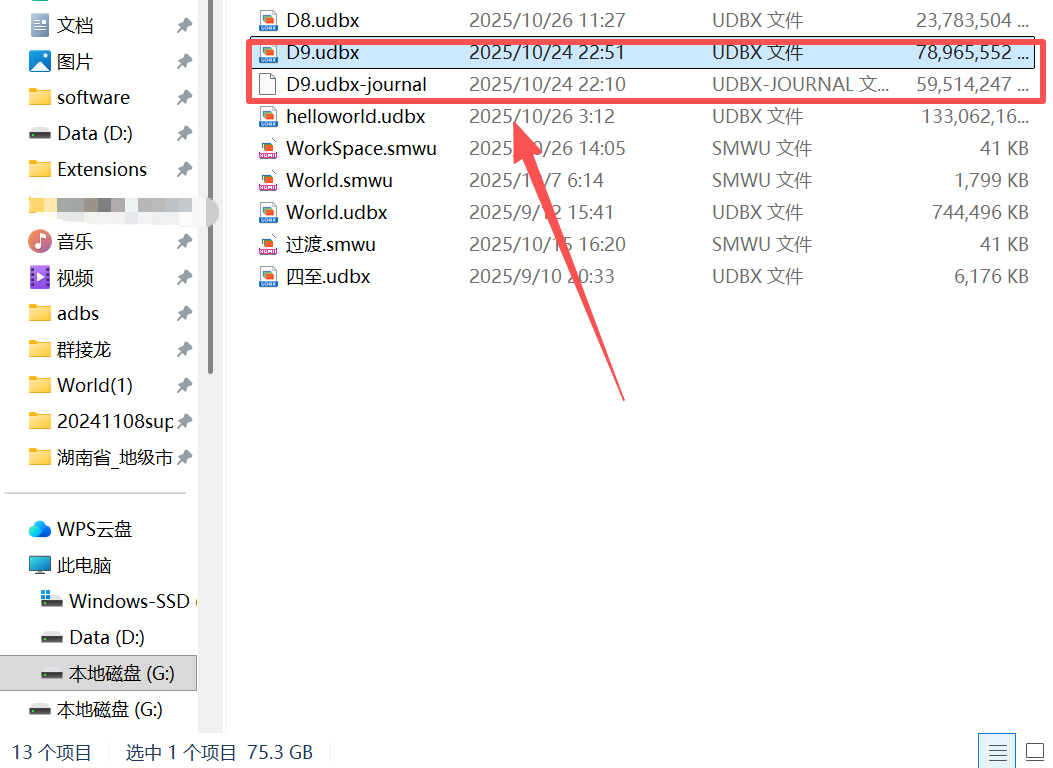Select Windows-SSD drive in sidebar
Viewport: 1053px width, 768px height.
(x=128, y=601)
